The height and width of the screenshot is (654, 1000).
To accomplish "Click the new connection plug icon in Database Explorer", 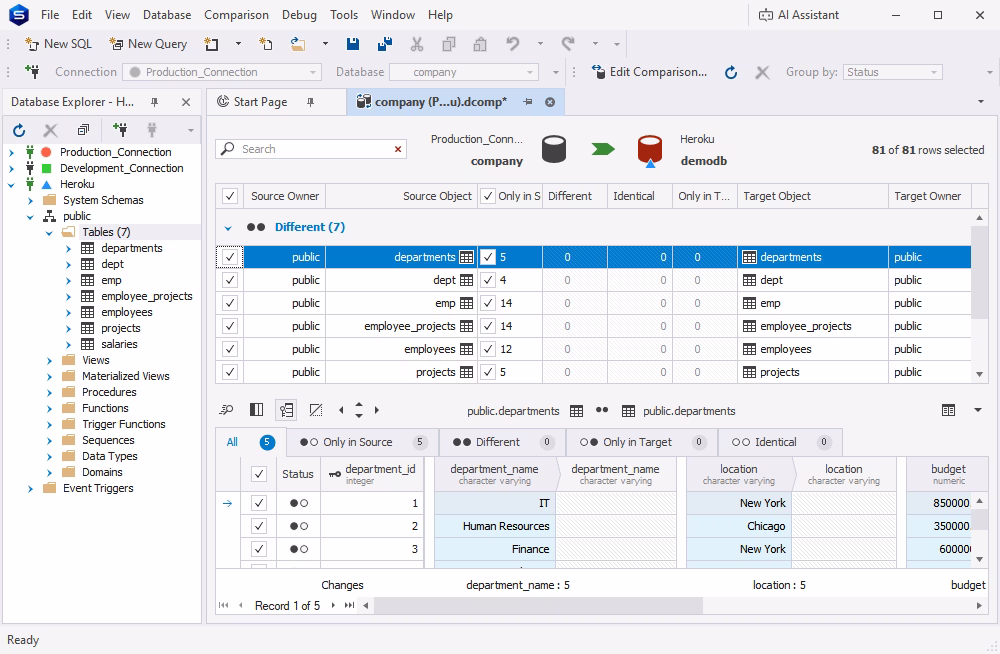I will [x=119, y=130].
